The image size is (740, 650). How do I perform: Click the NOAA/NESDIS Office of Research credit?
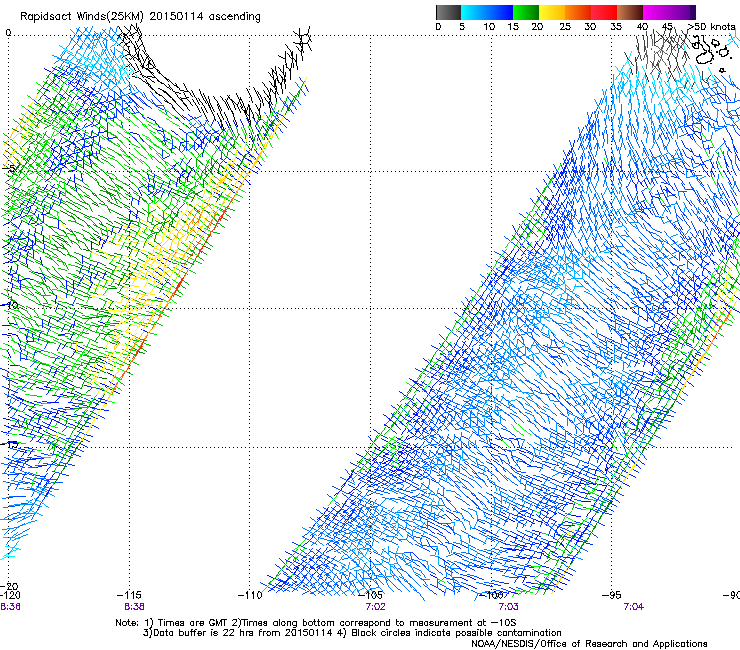[x=589, y=644]
